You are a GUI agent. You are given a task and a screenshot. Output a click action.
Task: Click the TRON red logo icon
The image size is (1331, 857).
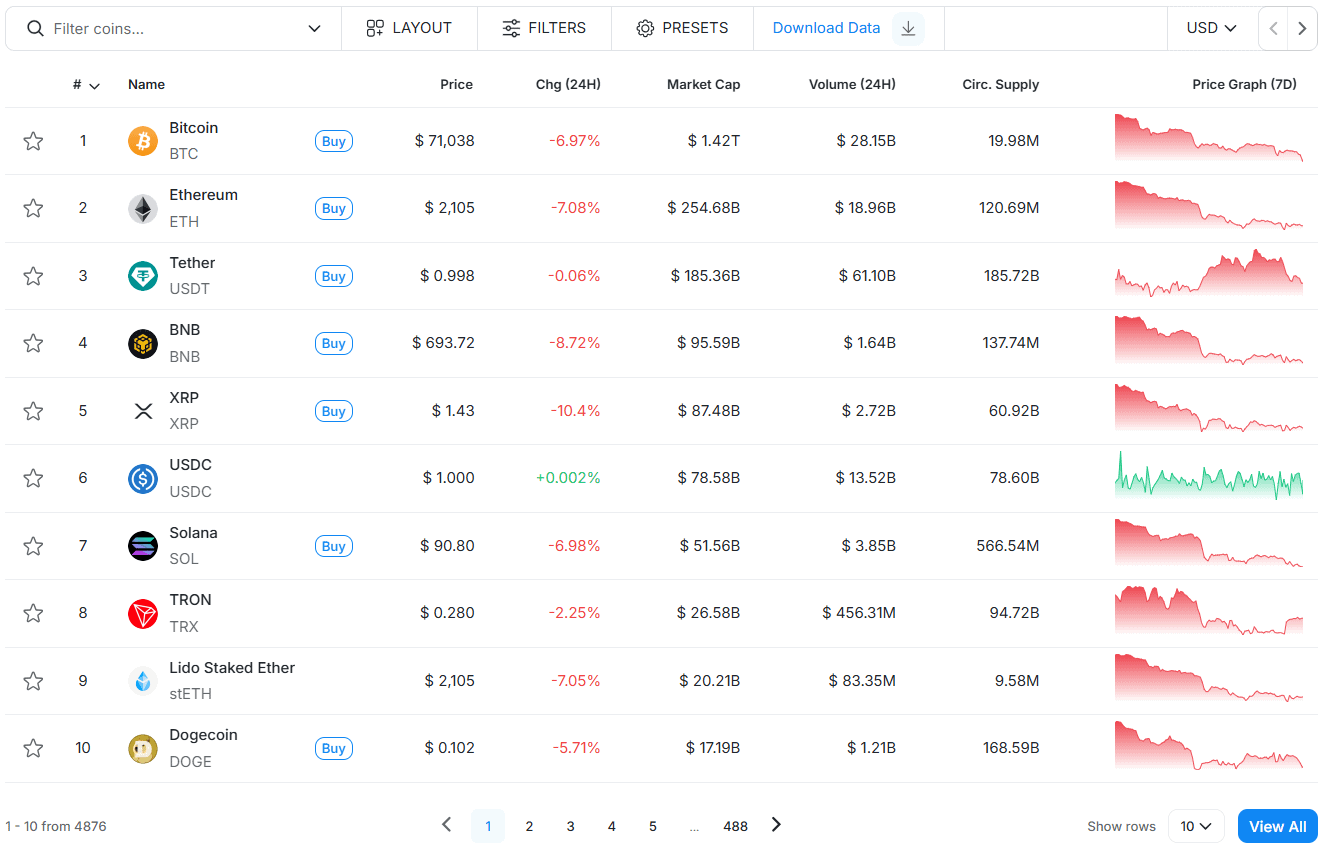point(143,613)
